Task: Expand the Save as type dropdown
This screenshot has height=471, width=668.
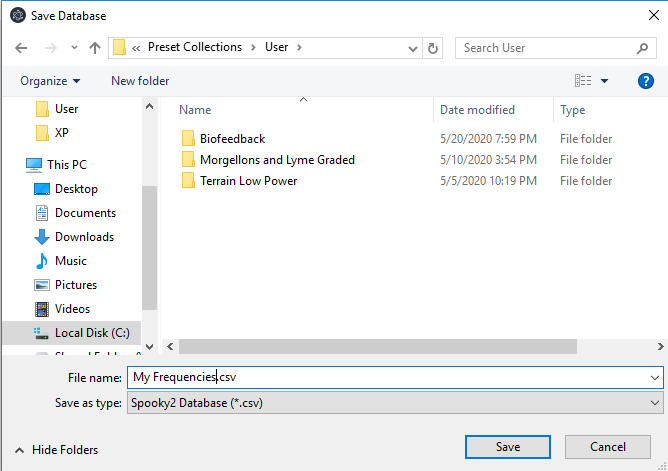Action: point(655,403)
